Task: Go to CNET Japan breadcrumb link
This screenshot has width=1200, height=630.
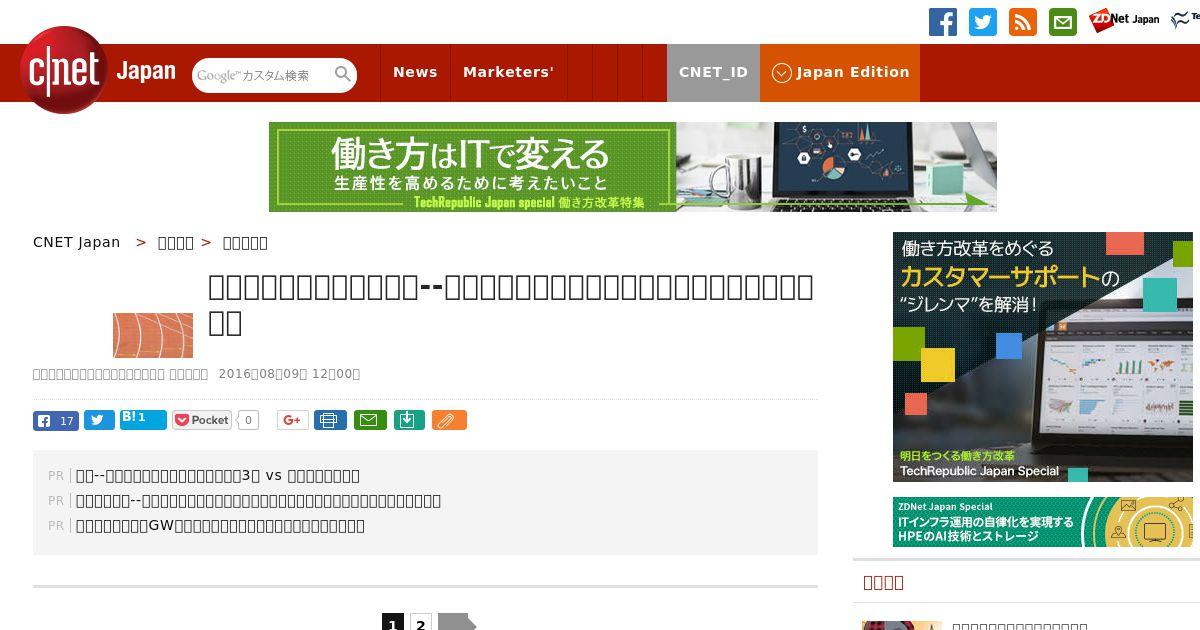Action: pyautogui.click(x=77, y=242)
